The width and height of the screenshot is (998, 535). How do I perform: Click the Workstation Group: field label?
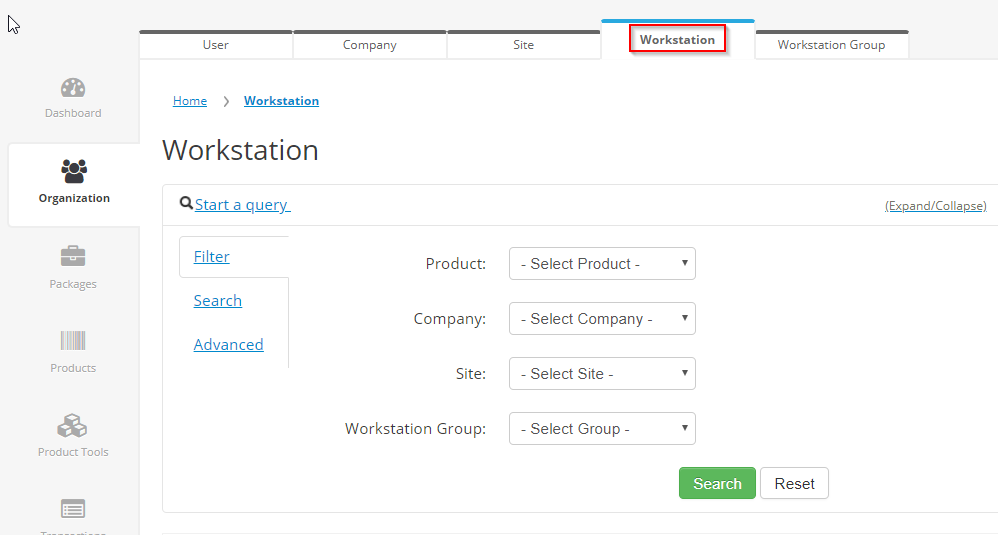tap(416, 429)
